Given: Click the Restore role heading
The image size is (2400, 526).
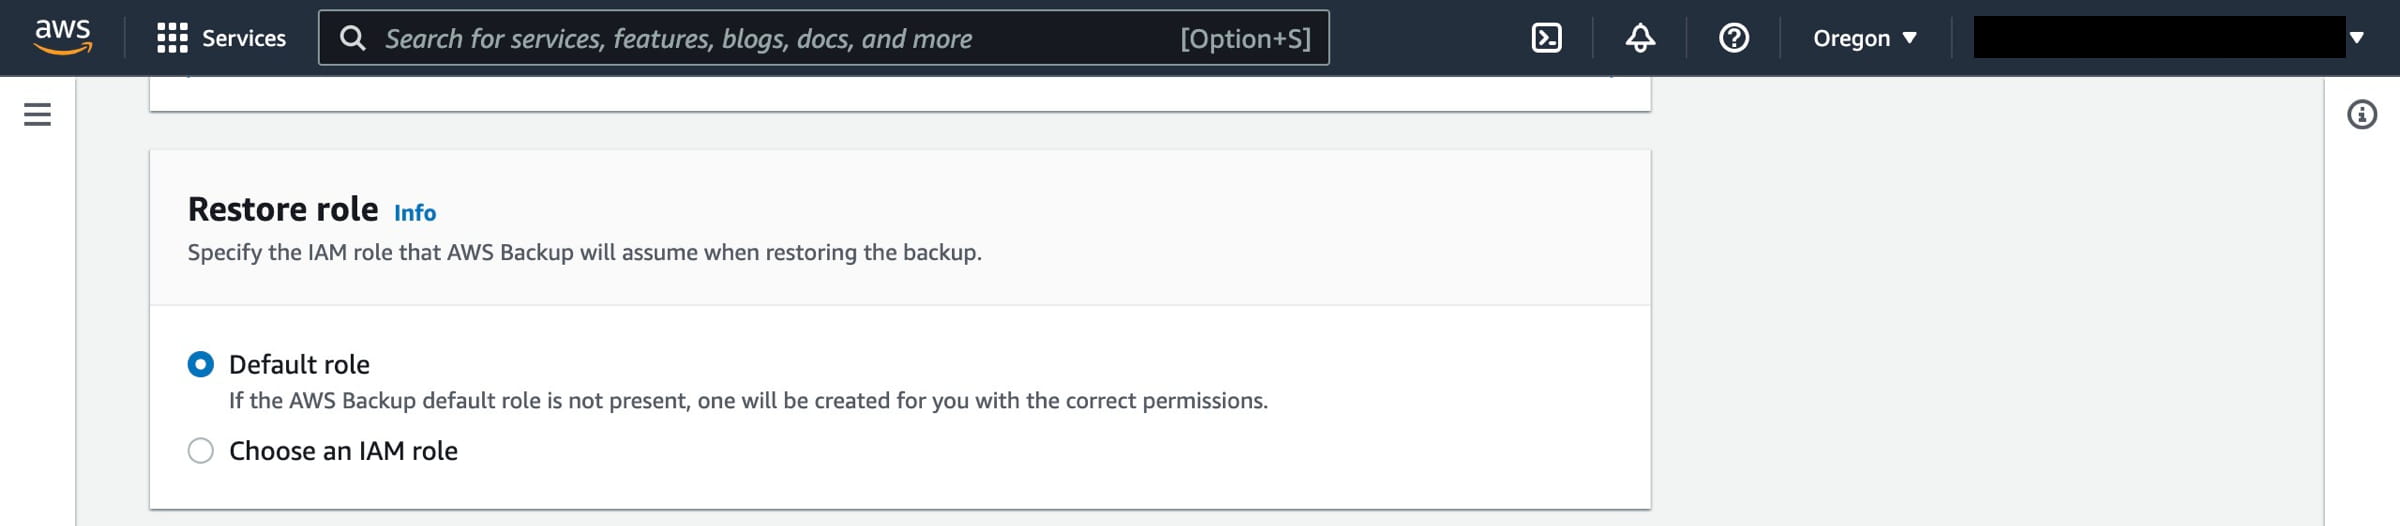Looking at the screenshot, I should point(283,209).
